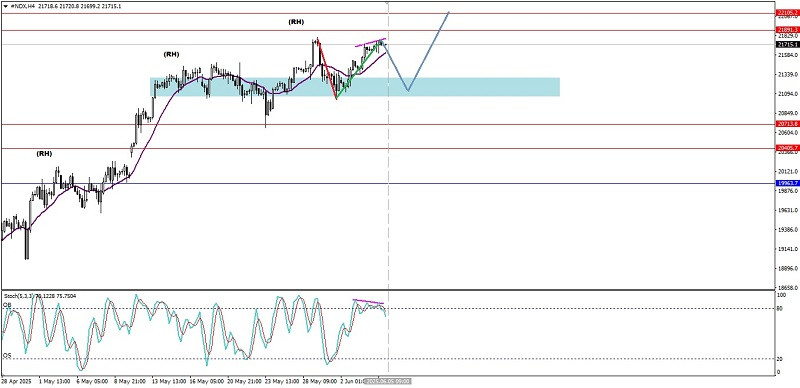The width and height of the screenshot is (800, 388).
Task: Click the 80 level on Stochastic scale
Action: tap(780, 308)
